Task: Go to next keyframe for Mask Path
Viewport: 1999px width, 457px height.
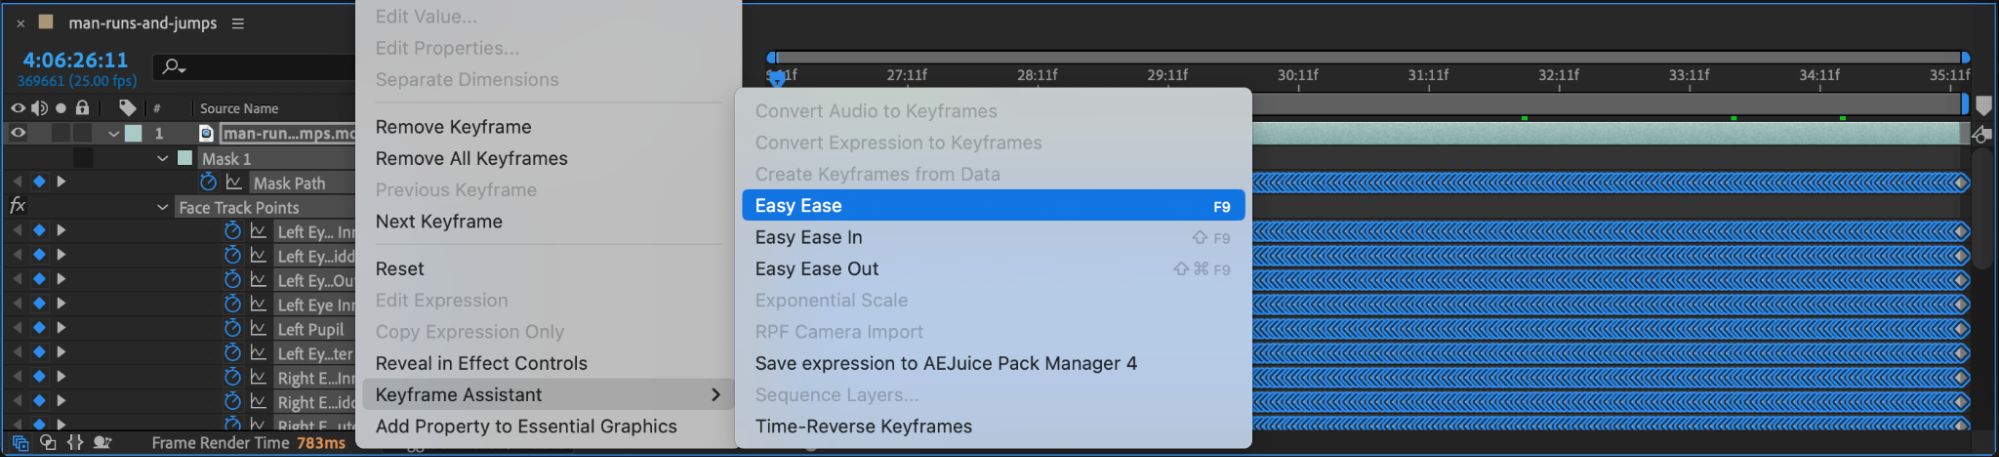Action: (62, 182)
